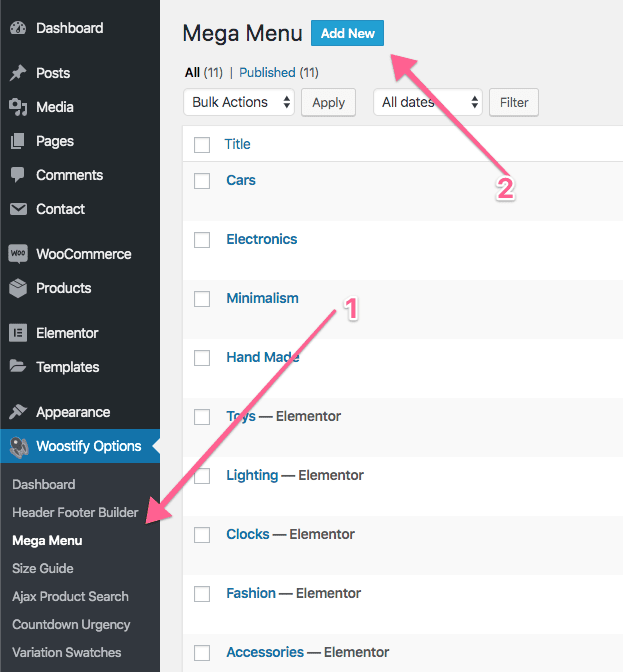The height and width of the screenshot is (672, 623).
Task: Click the Media library icon
Action: point(18,107)
